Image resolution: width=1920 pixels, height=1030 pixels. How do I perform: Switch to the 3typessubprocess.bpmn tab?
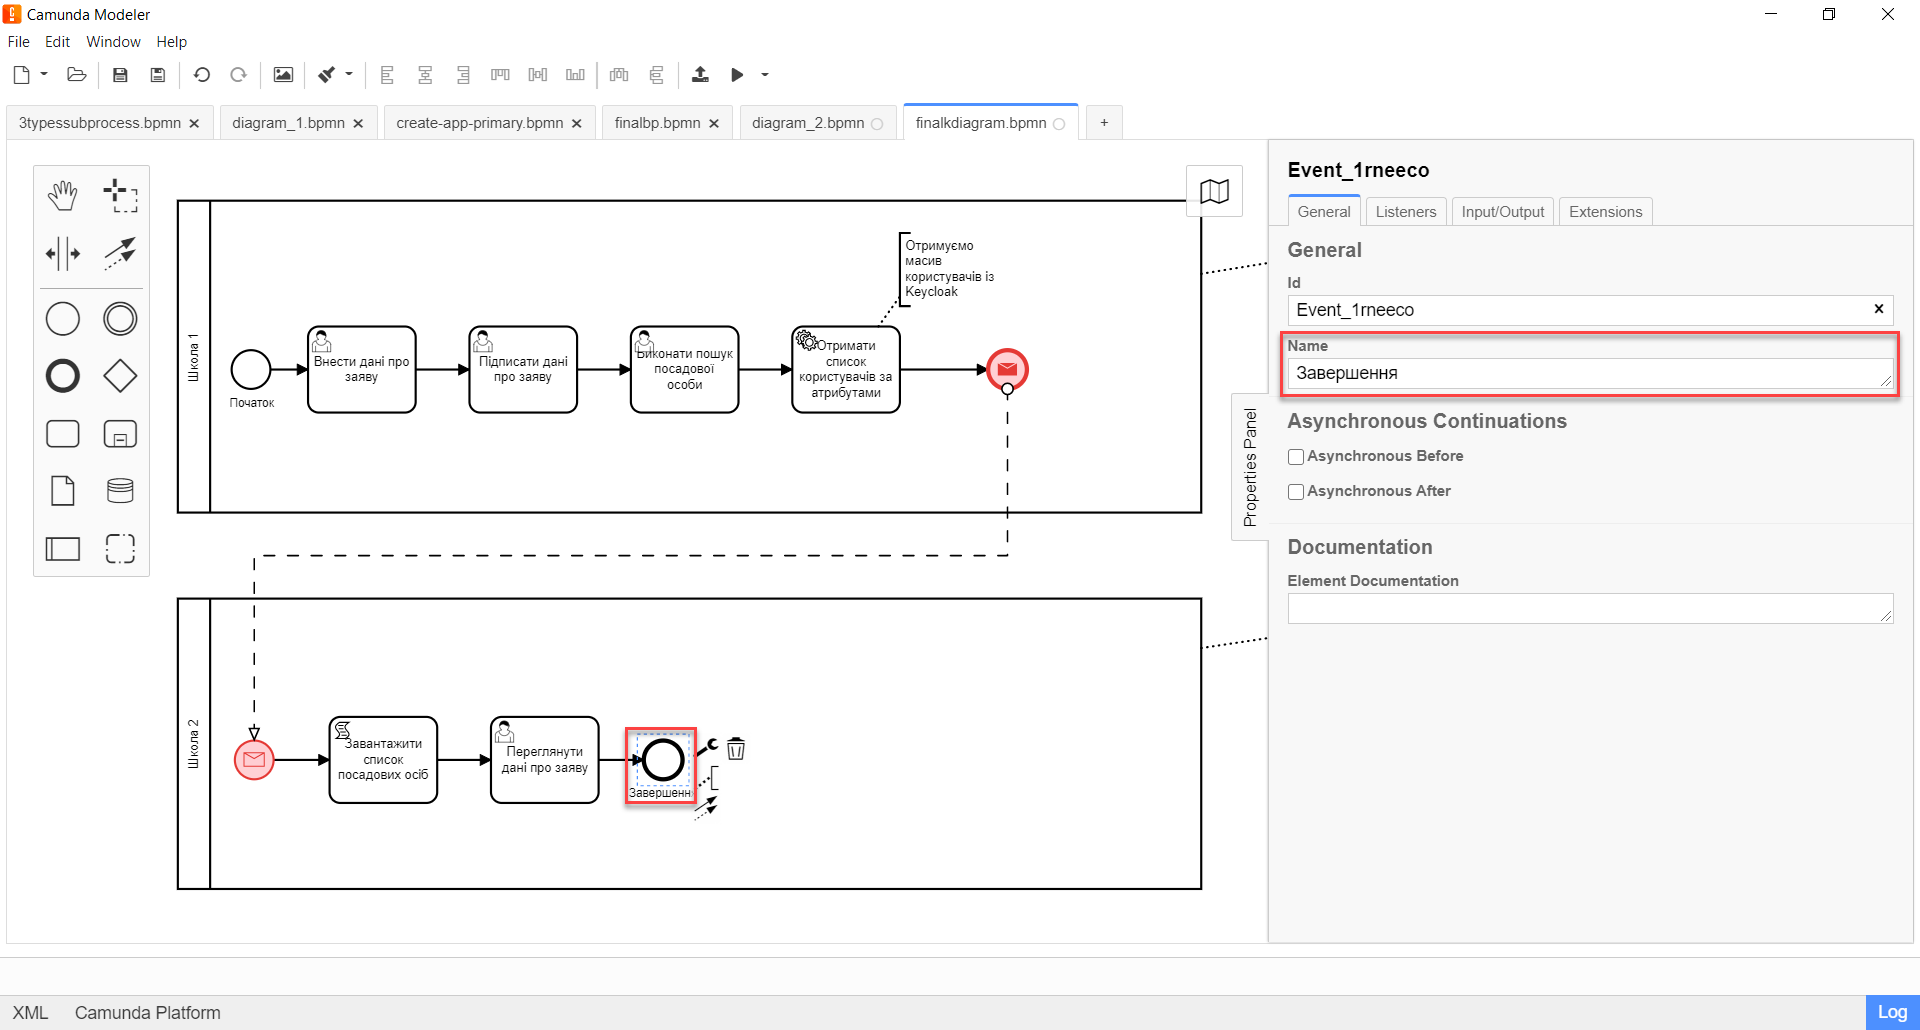point(100,123)
